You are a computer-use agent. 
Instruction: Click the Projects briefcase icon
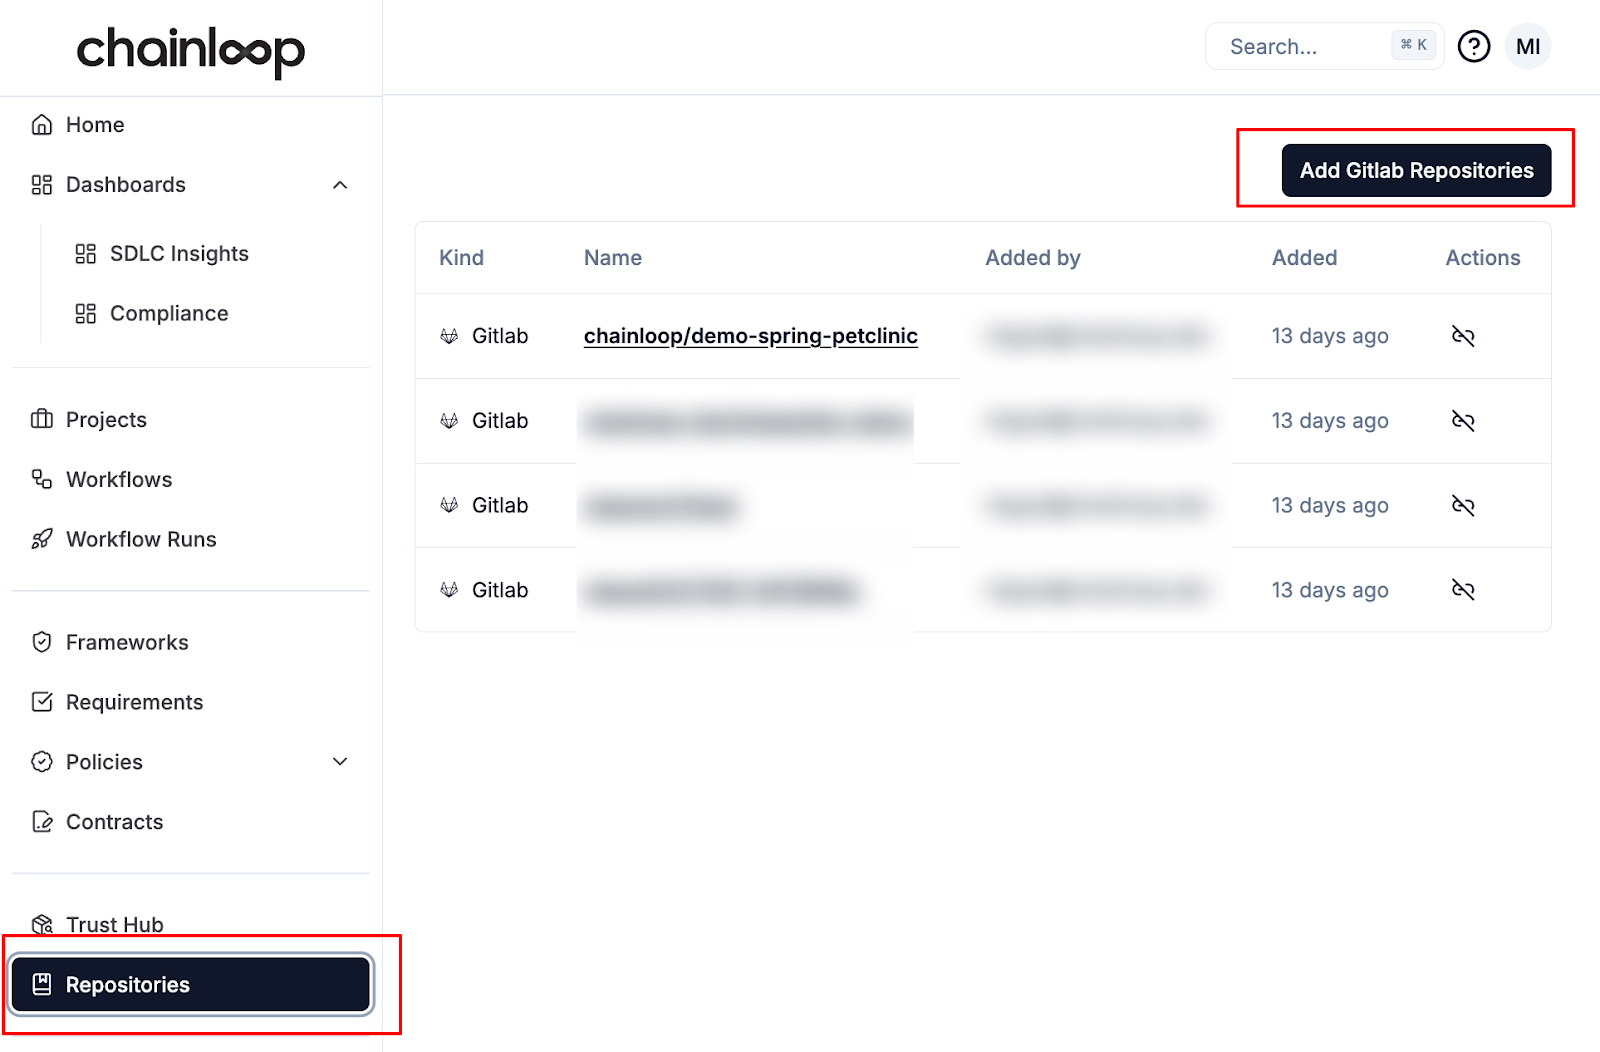[42, 419]
